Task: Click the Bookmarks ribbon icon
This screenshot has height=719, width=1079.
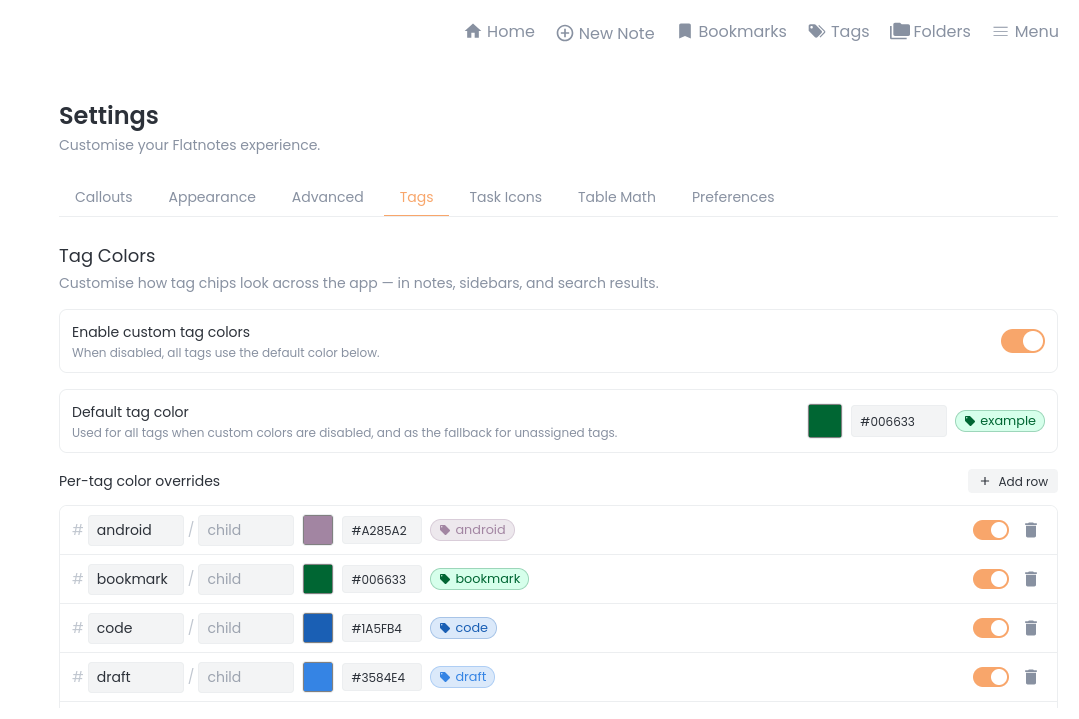Action: (x=684, y=31)
